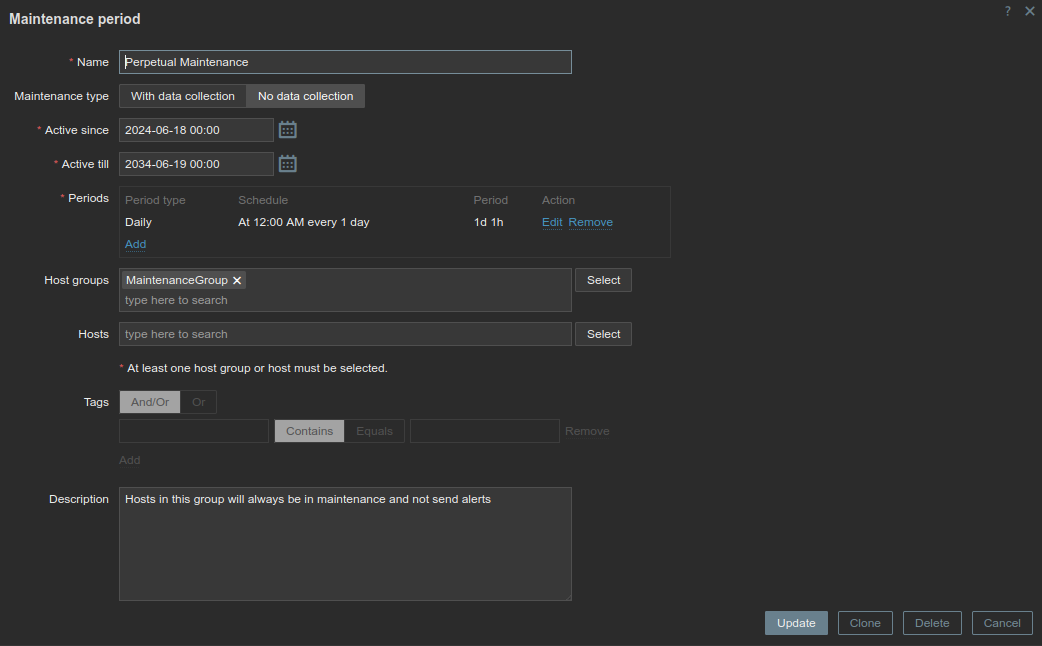This screenshot has height=646, width=1042.
Task: Click 'At 12:00 AM every 1 day' schedule
Action: click(304, 222)
